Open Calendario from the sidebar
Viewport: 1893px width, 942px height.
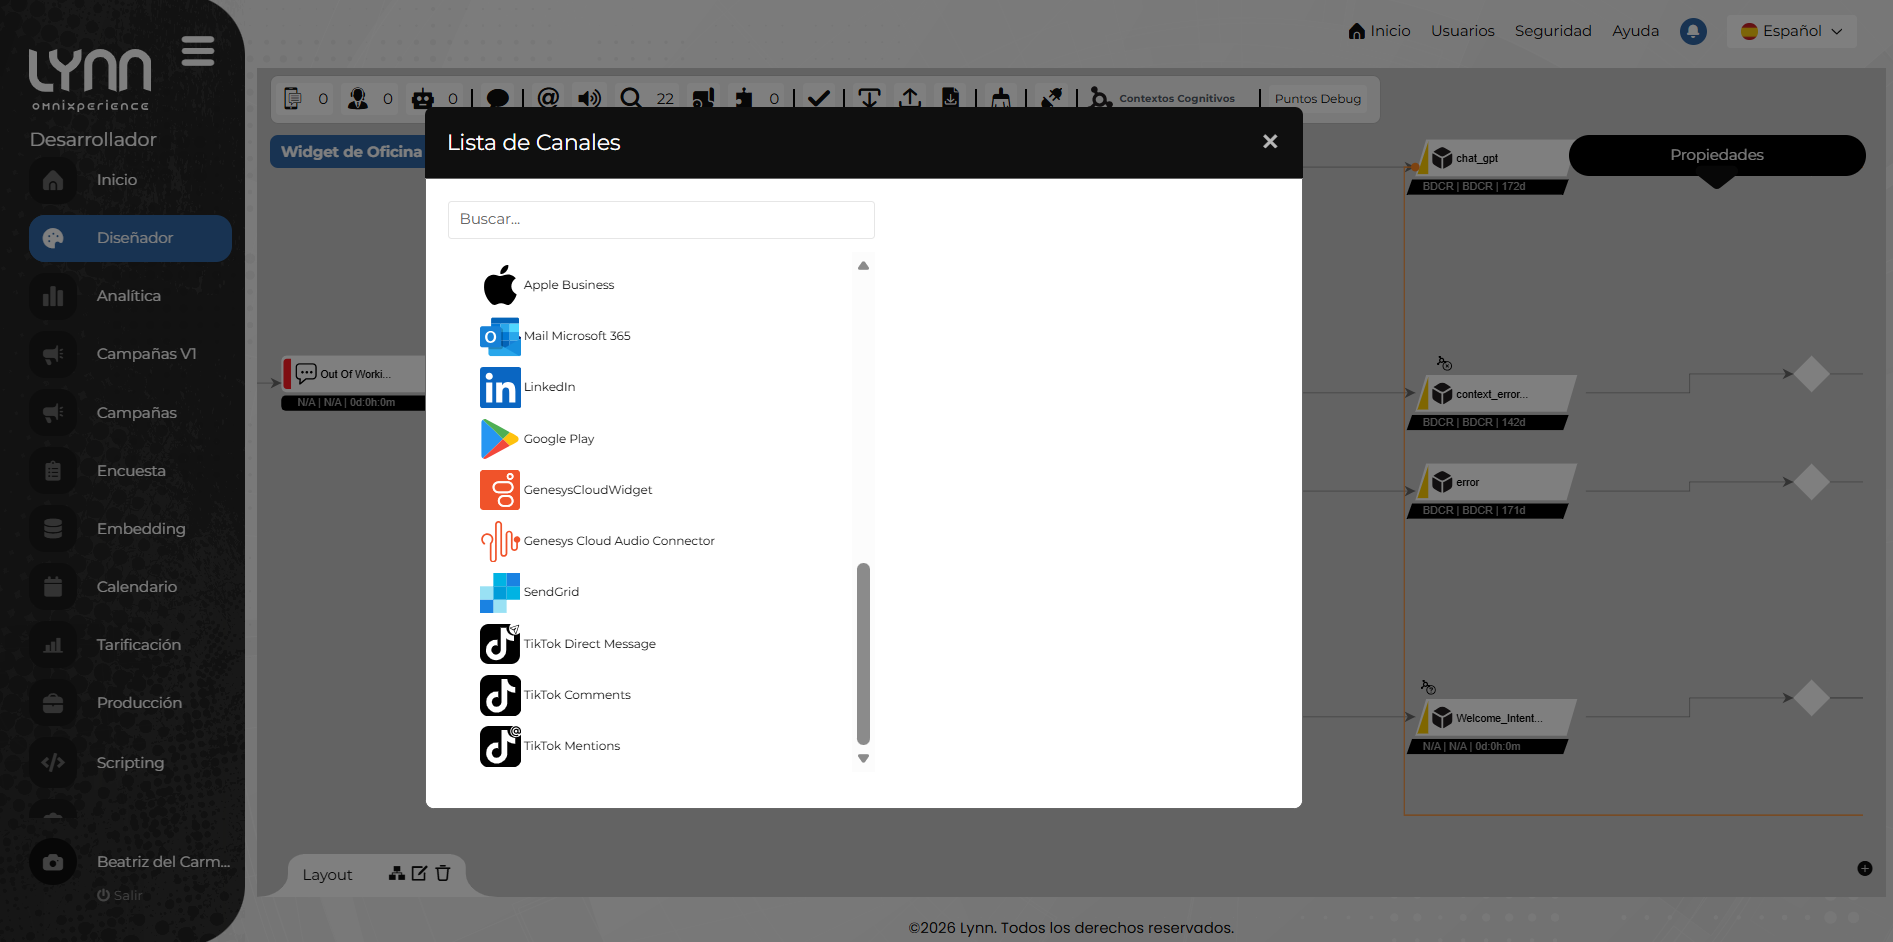click(130, 587)
